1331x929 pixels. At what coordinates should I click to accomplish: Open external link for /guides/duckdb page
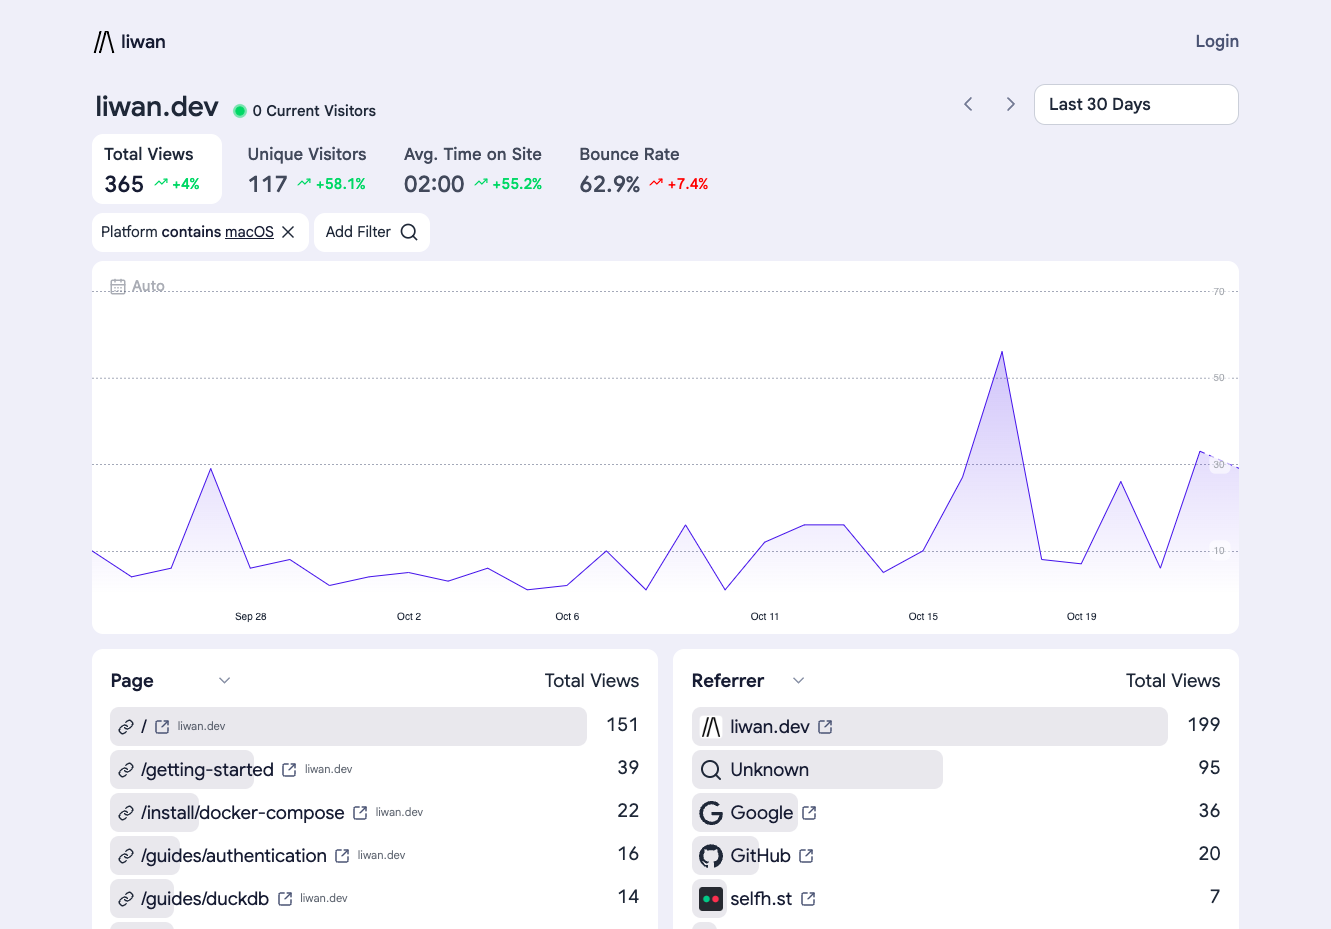(285, 899)
